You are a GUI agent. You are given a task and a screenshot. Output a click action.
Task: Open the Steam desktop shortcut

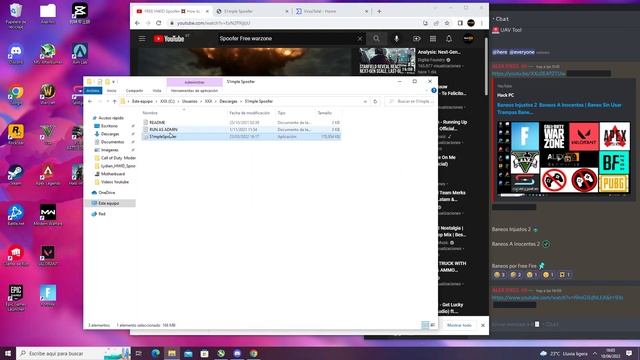(16, 175)
